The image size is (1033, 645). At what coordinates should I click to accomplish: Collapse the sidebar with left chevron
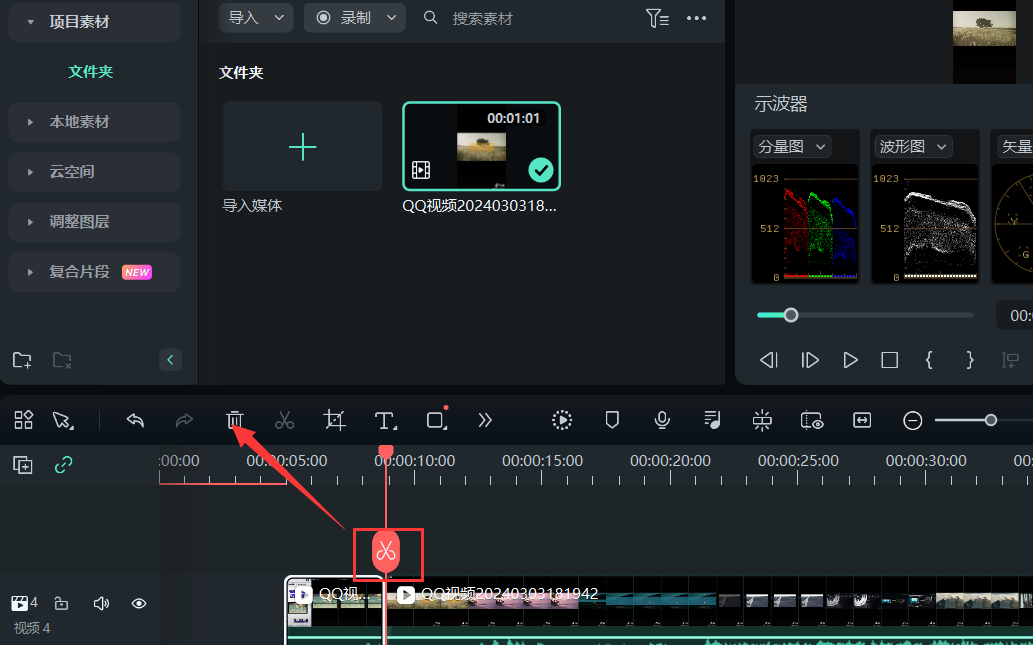[171, 360]
